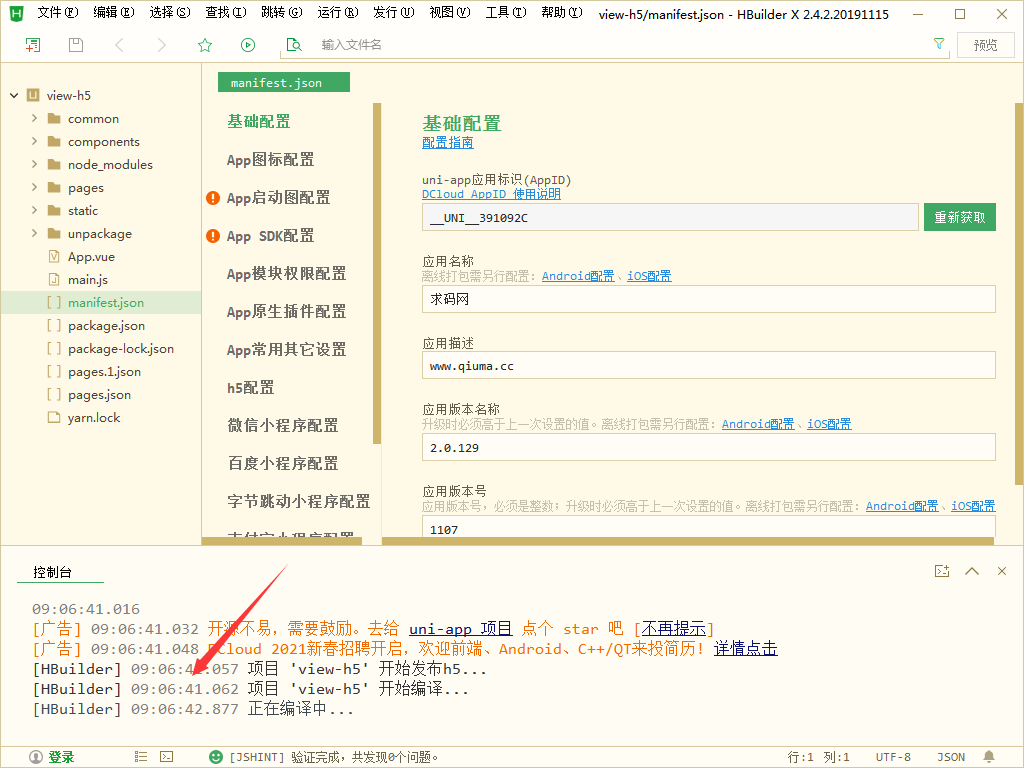The height and width of the screenshot is (768, 1024).
Task: Collapse the console with the up chevron
Action: pyautogui.click(x=972, y=571)
